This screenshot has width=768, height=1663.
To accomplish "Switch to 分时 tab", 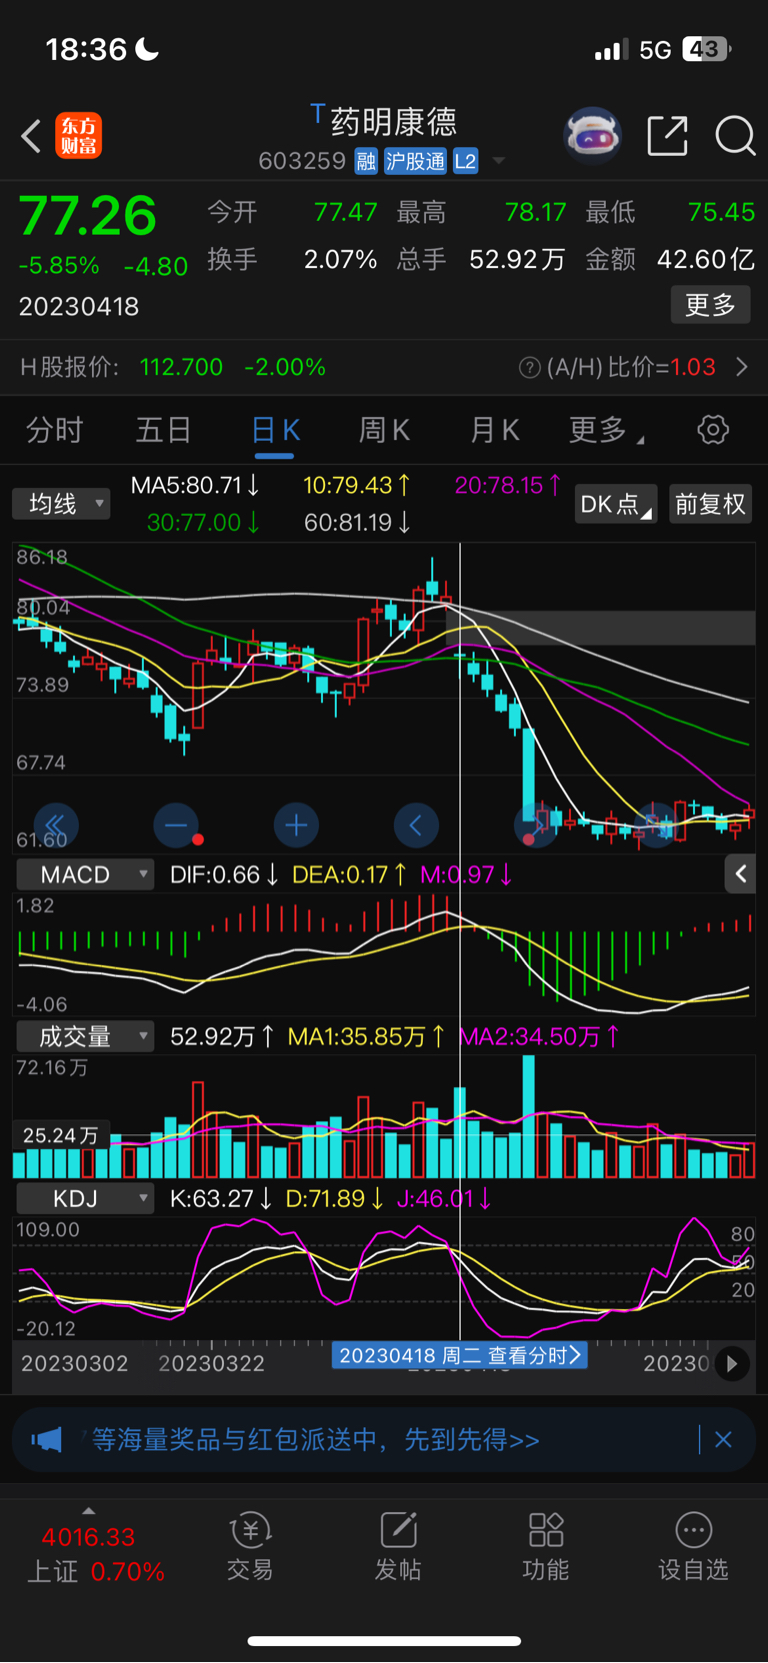I will tap(54, 430).
